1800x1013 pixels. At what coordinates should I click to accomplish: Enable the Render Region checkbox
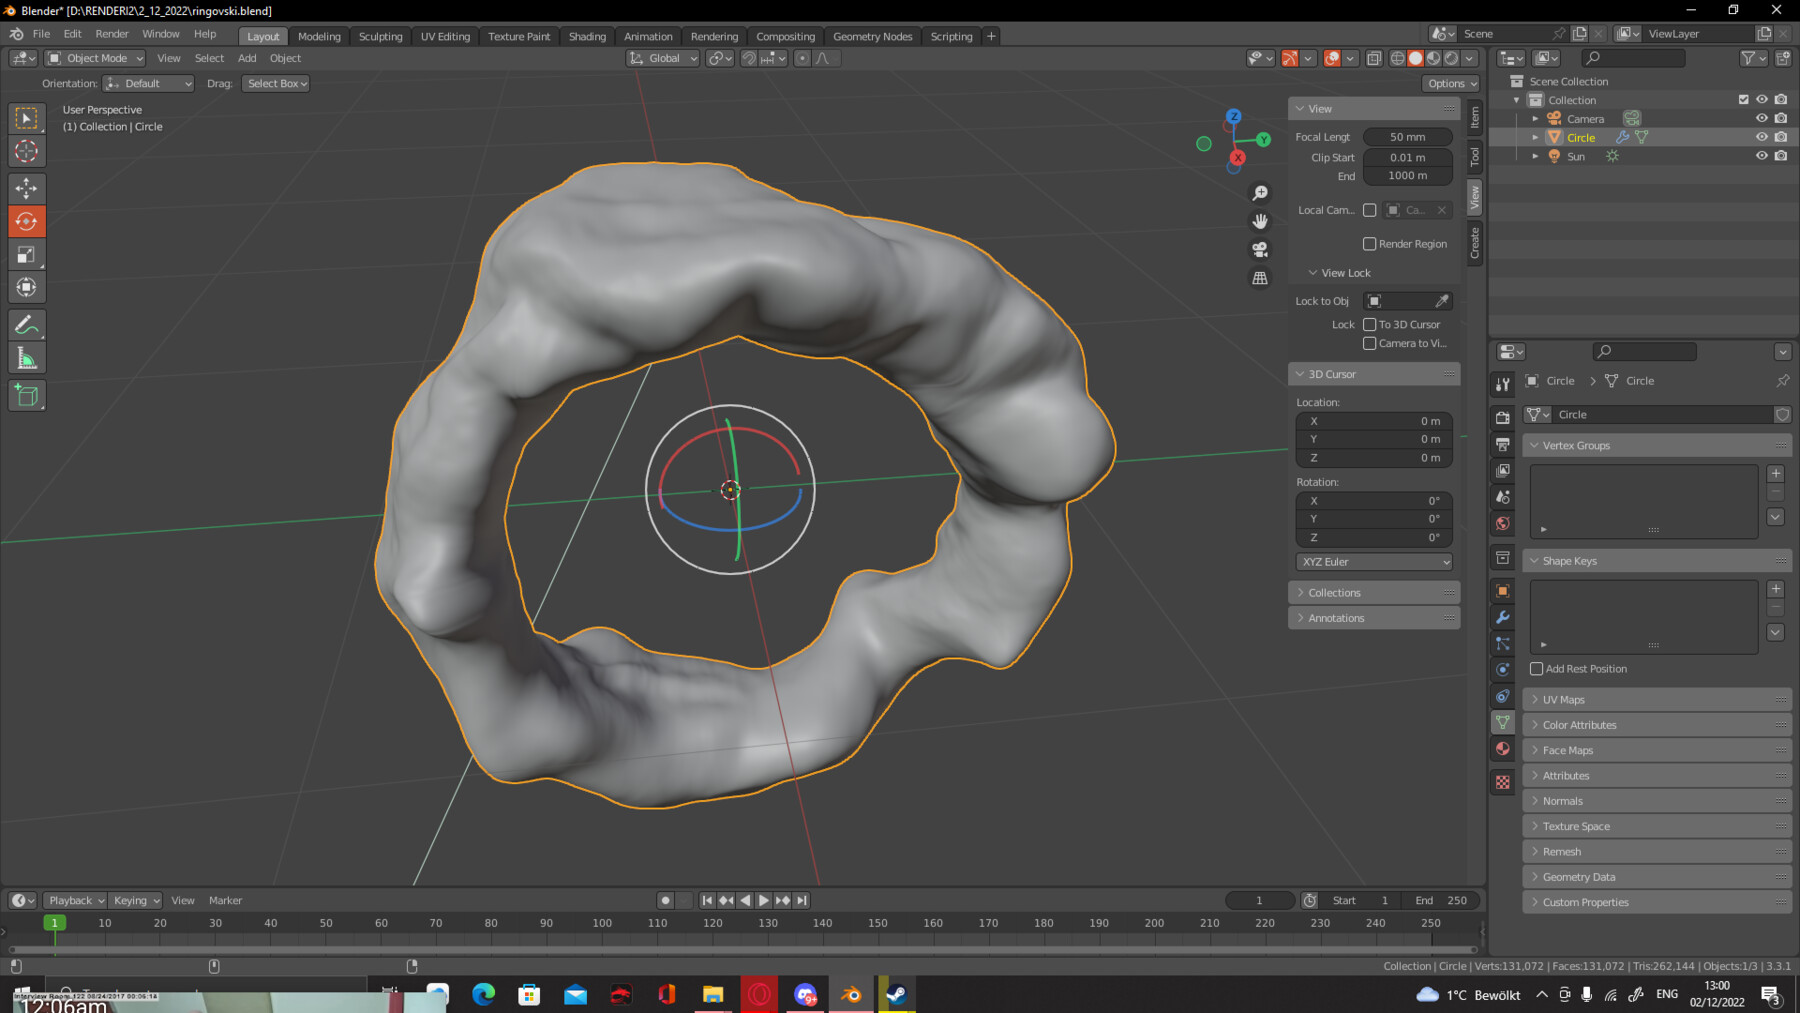click(1370, 243)
